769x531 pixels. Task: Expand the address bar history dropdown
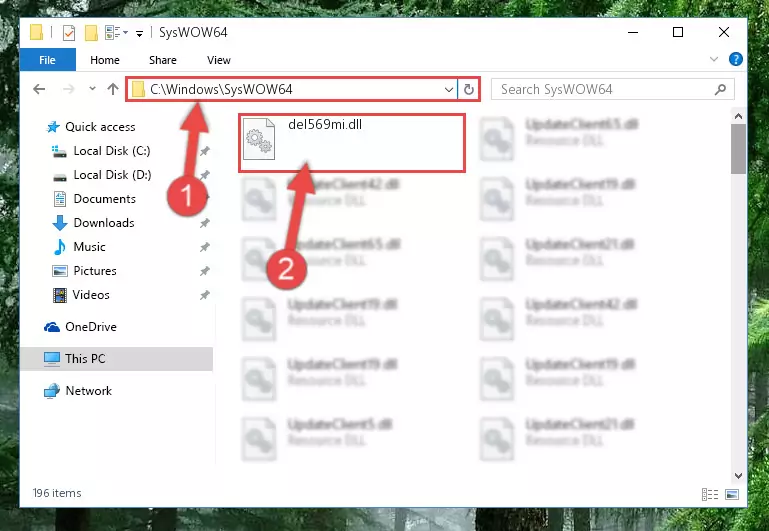click(x=448, y=89)
